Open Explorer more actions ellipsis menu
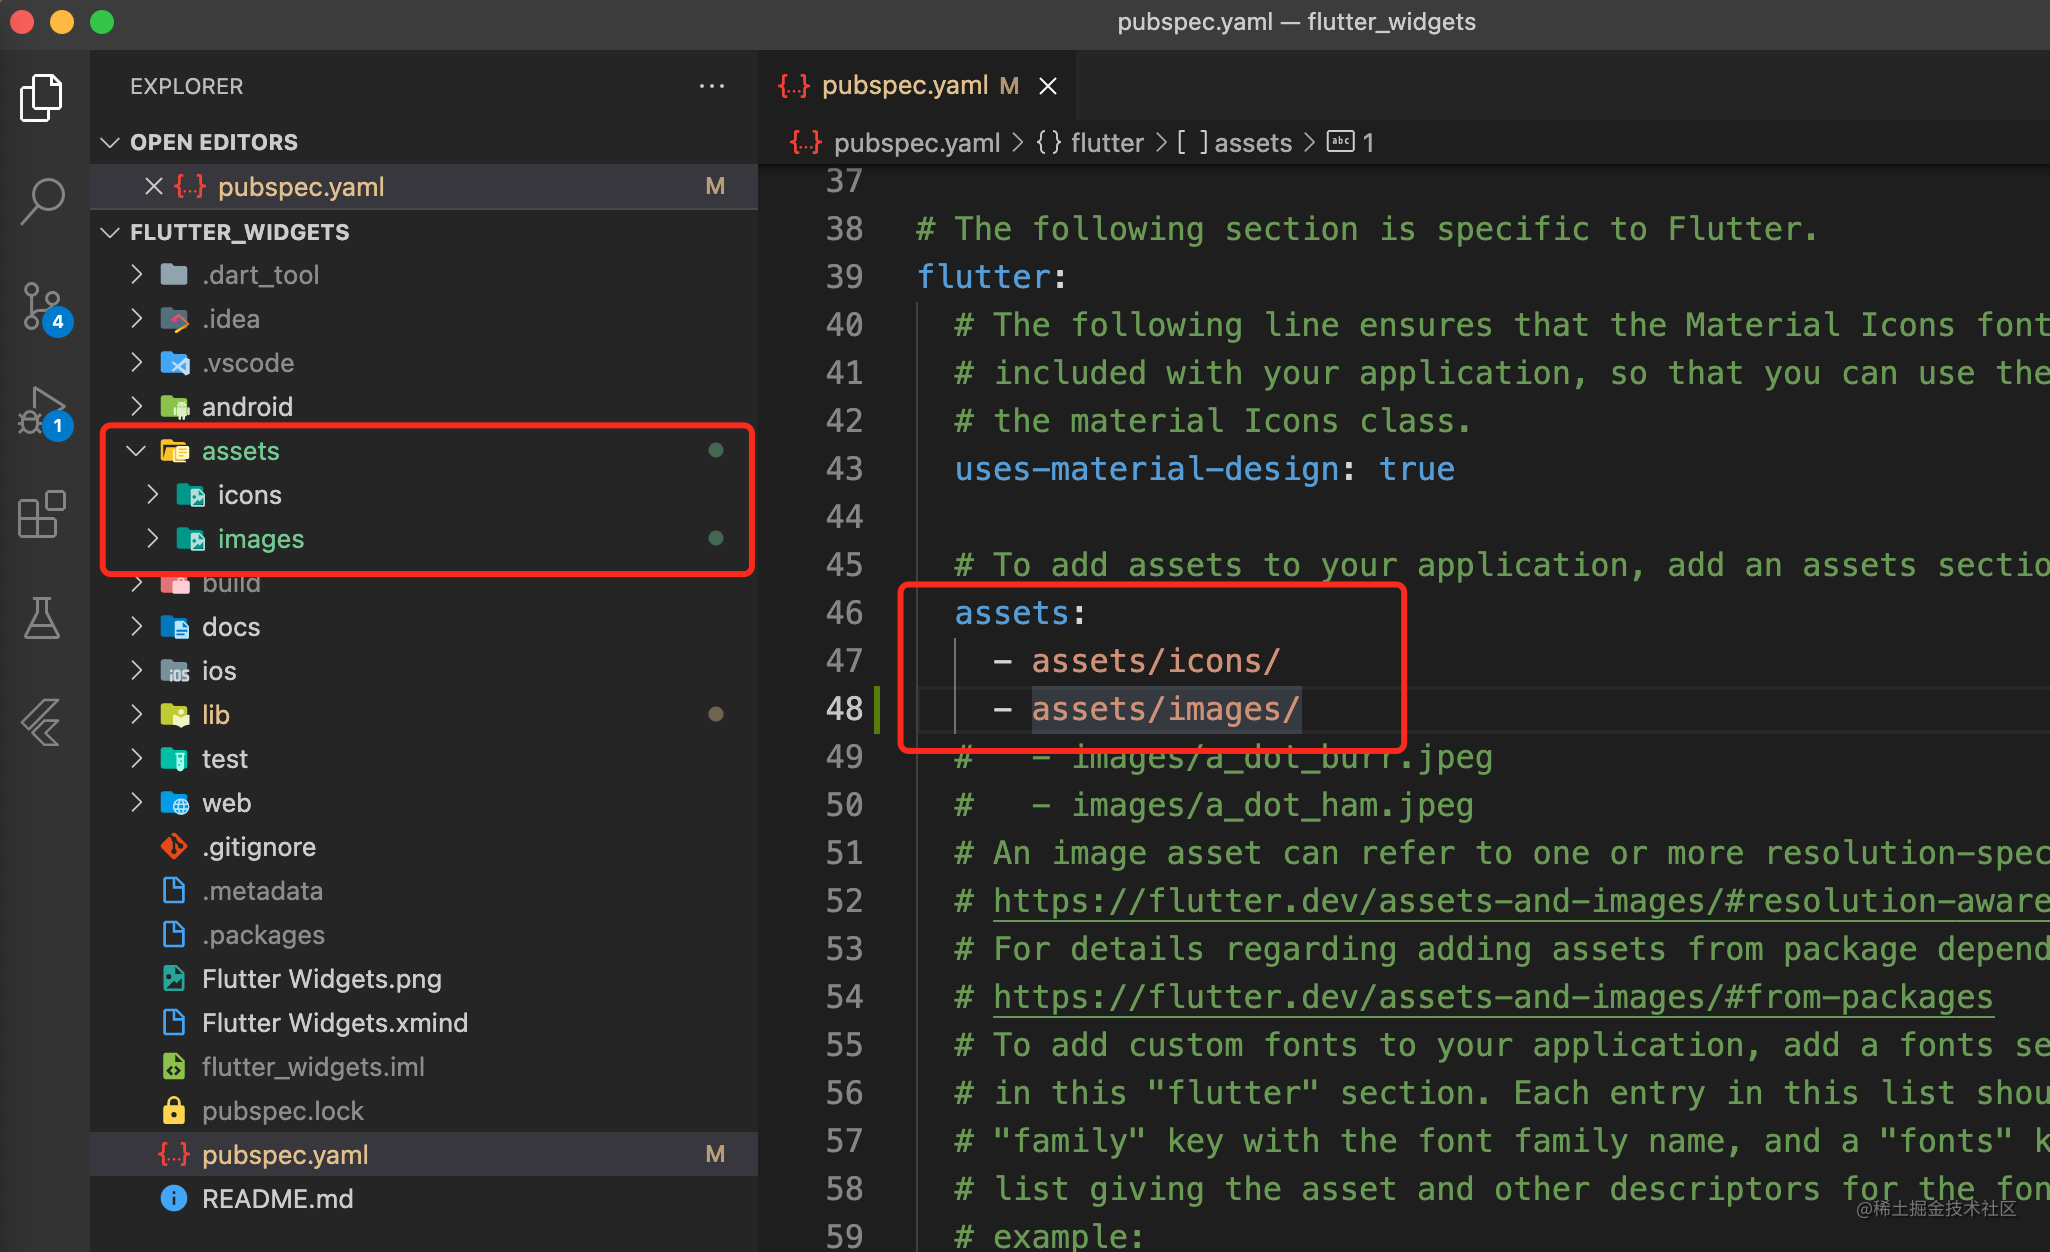2050x1252 pixels. [x=711, y=86]
